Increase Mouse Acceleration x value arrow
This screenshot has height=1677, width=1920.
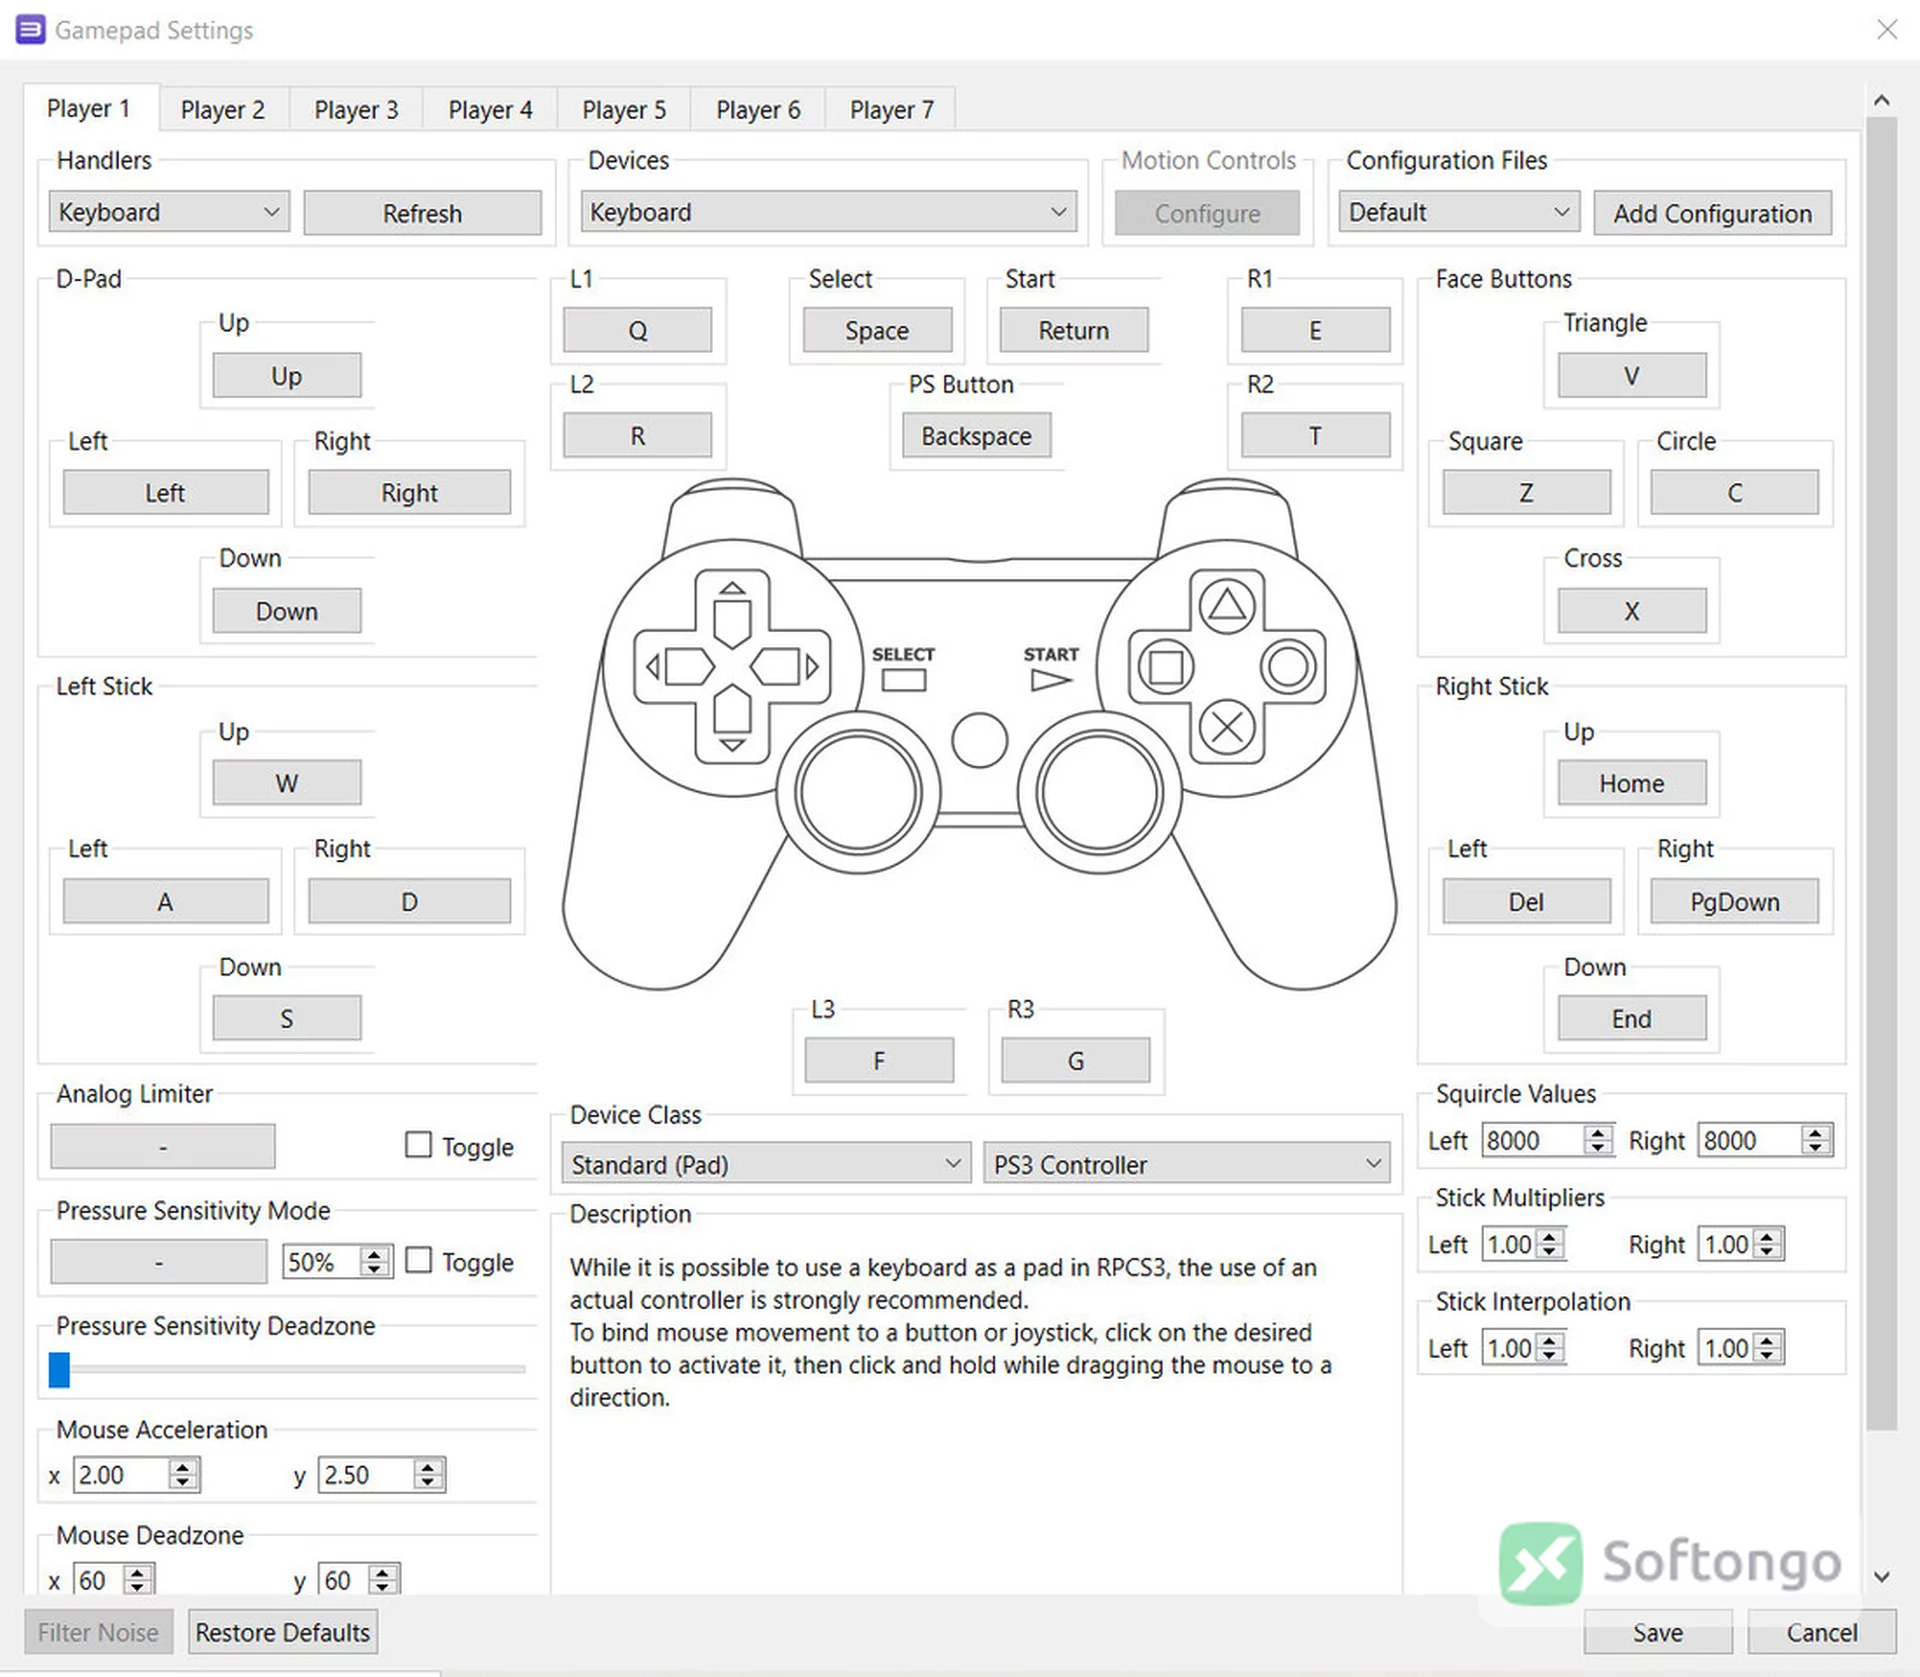(x=182, y=1467)
